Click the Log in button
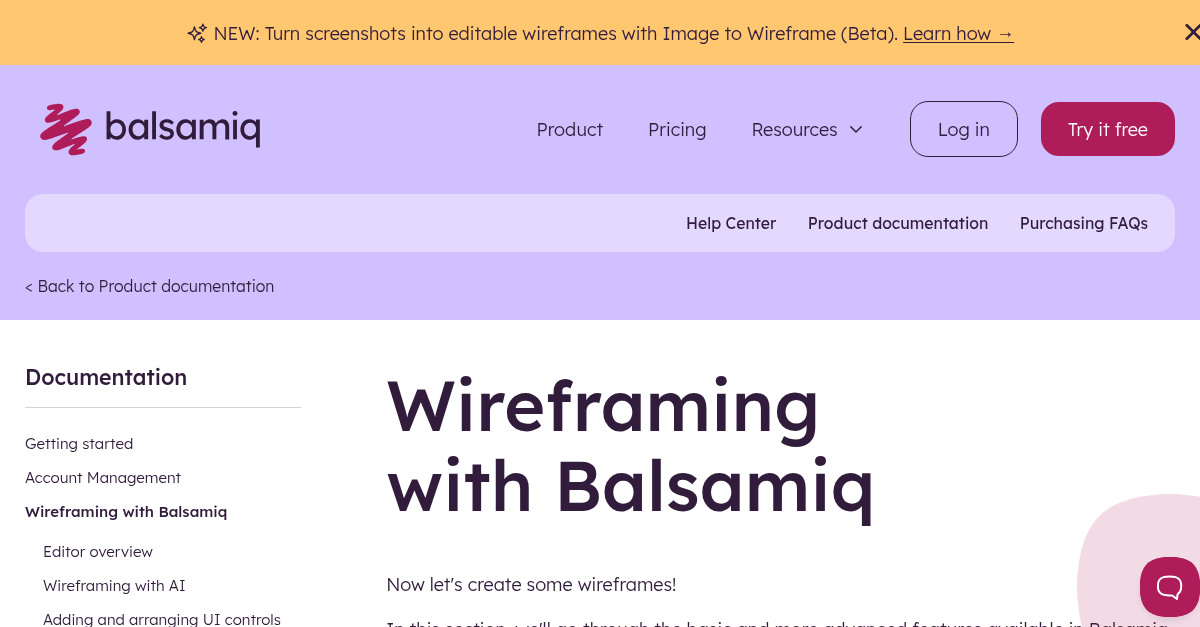 point(963,129)
